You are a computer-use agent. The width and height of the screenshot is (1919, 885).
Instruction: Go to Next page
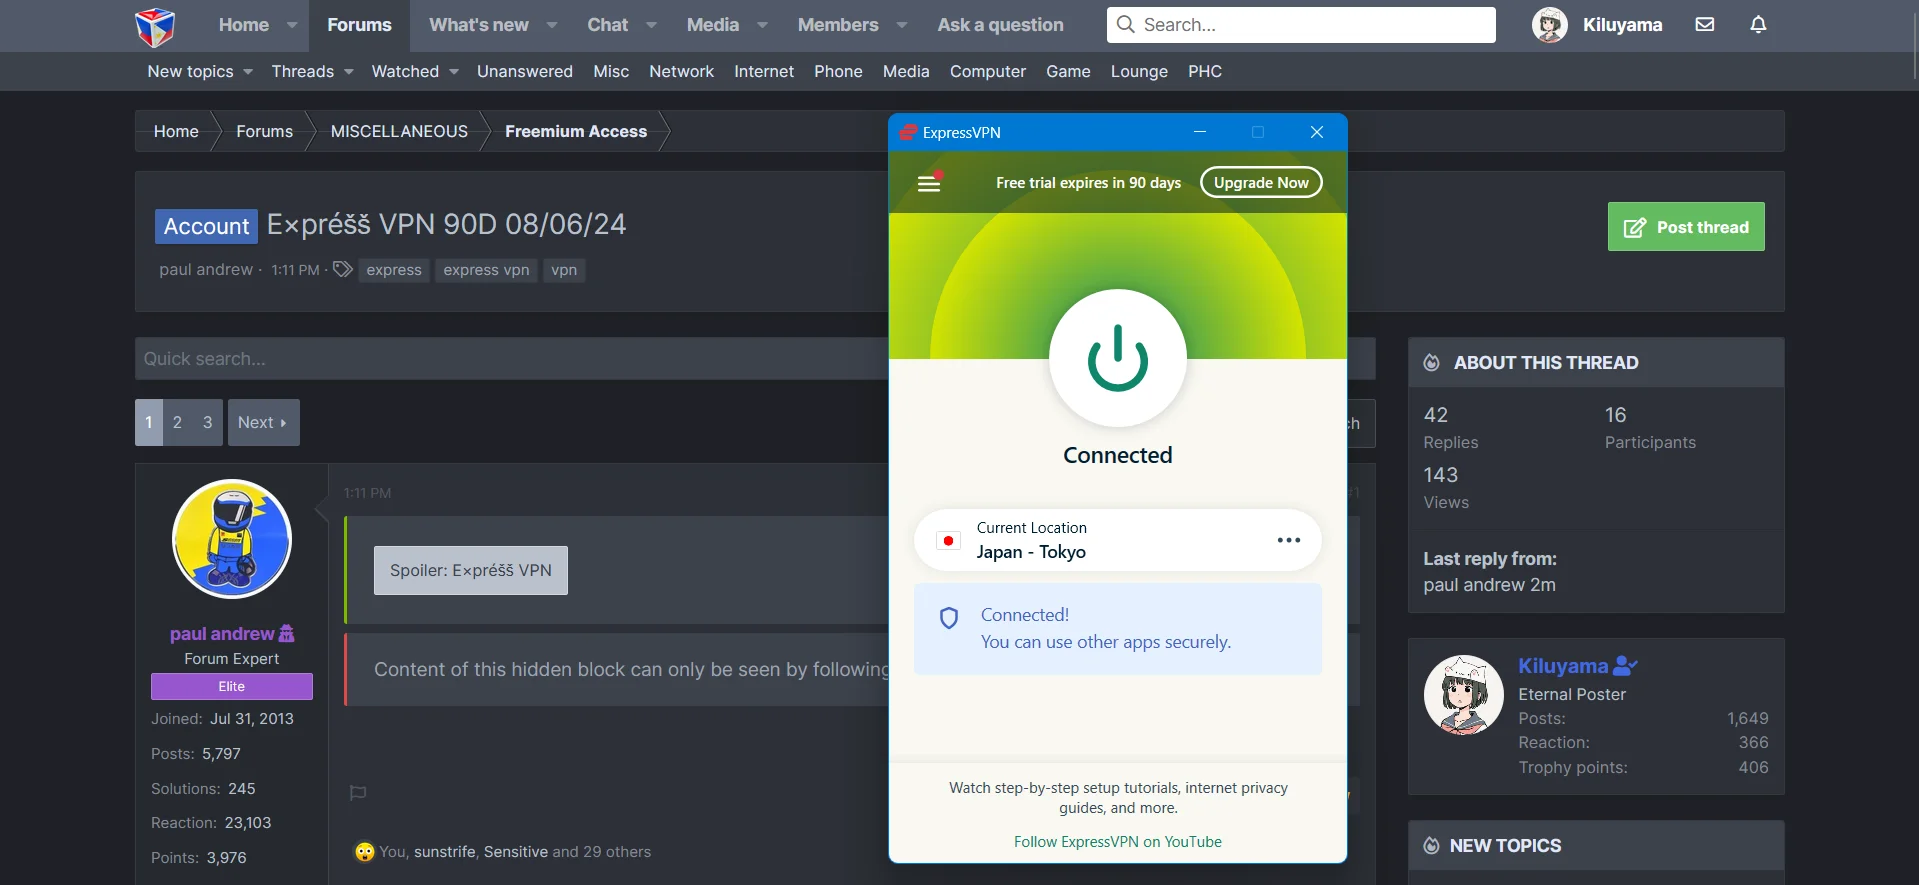pos(263,422)
